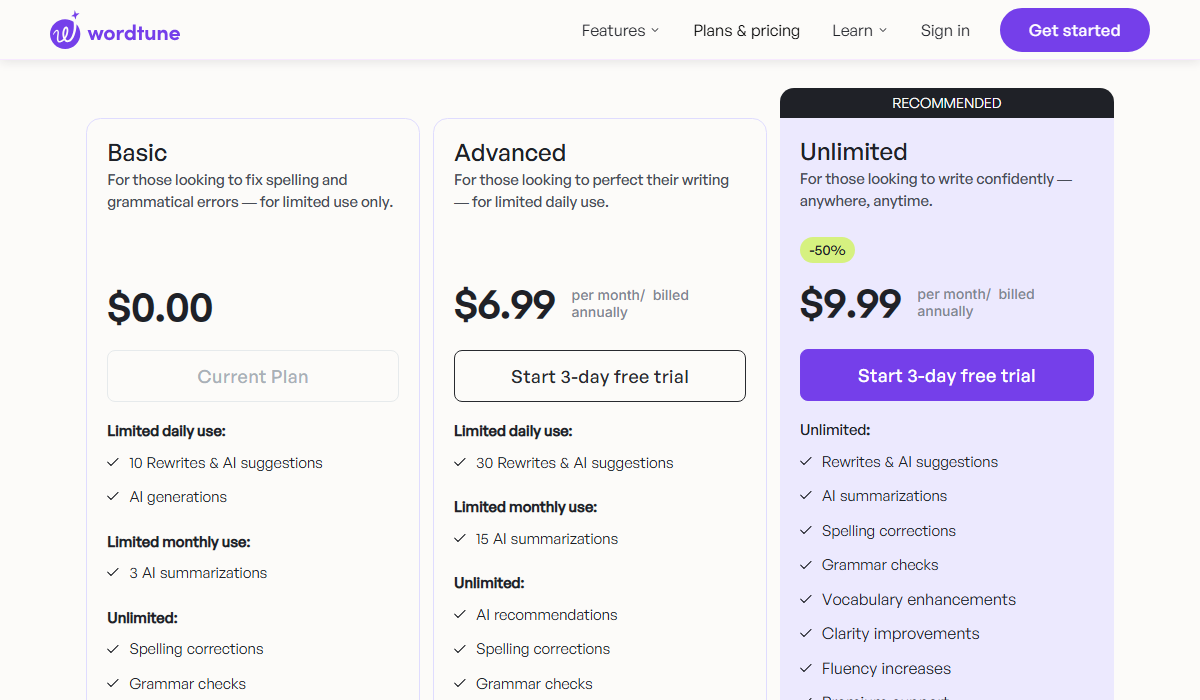Click checkmark next to "Clarity improvements"
The image size is (1200, 700).
coord(806,633)
